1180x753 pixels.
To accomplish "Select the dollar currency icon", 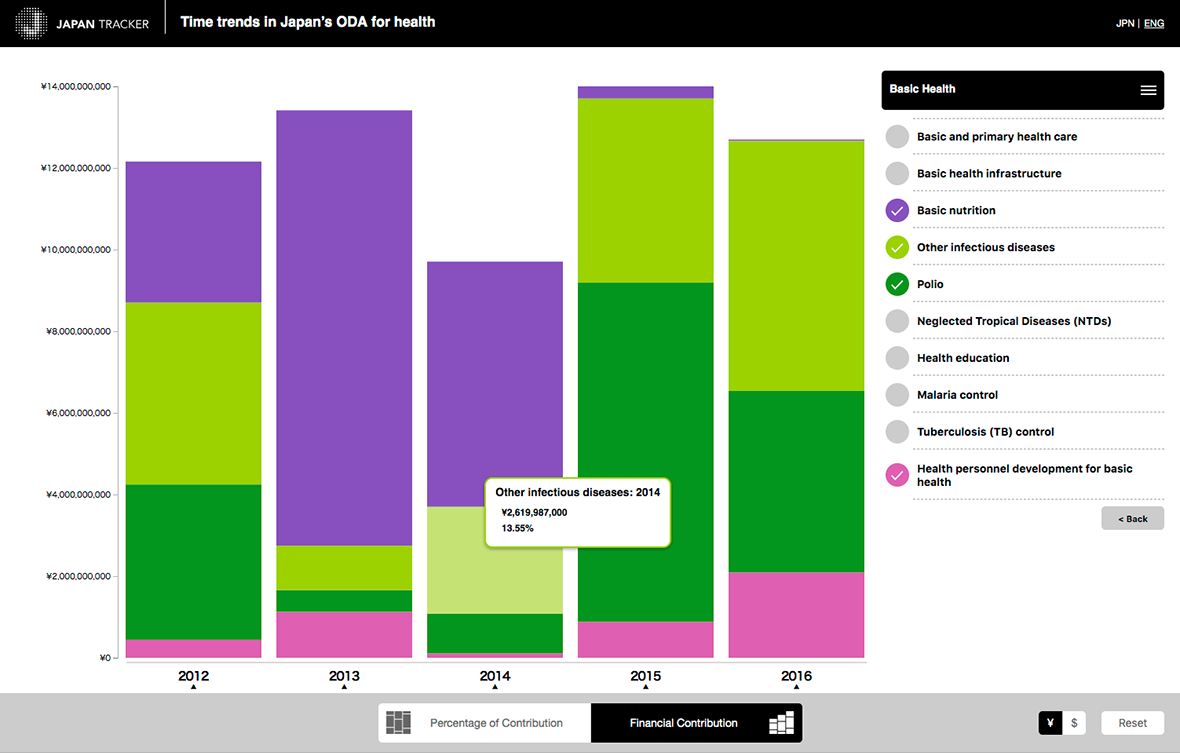I will [x=1074, y=723].
